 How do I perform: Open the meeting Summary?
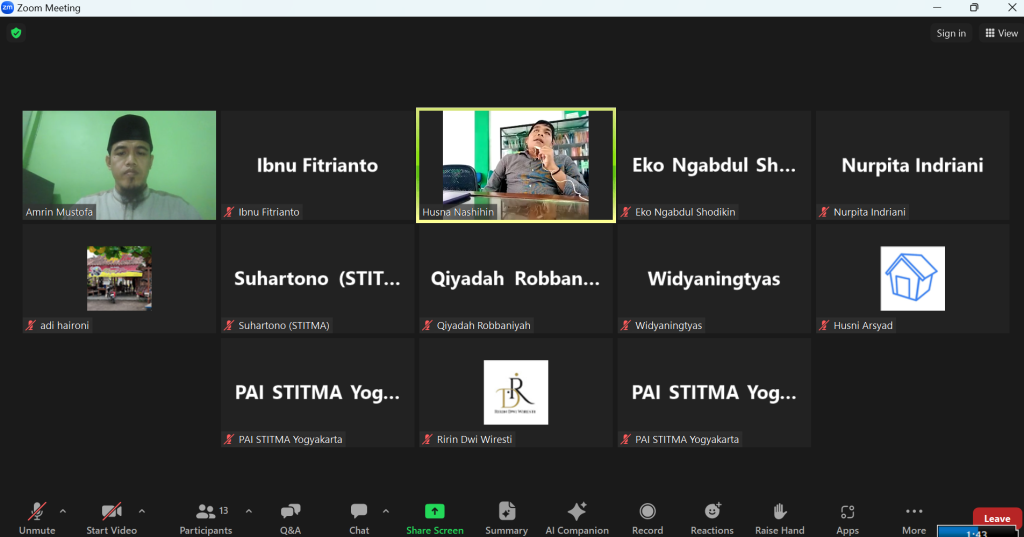(506, 517)
